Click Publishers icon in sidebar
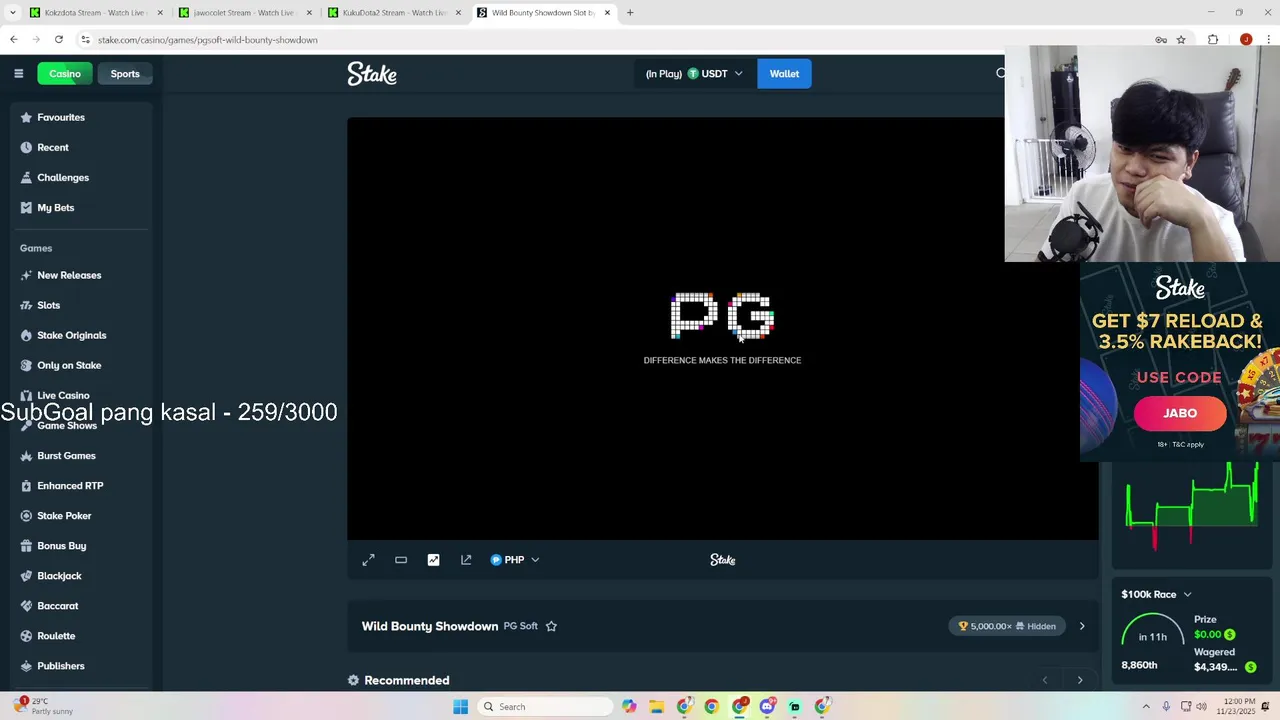 [x=26, y=666]
